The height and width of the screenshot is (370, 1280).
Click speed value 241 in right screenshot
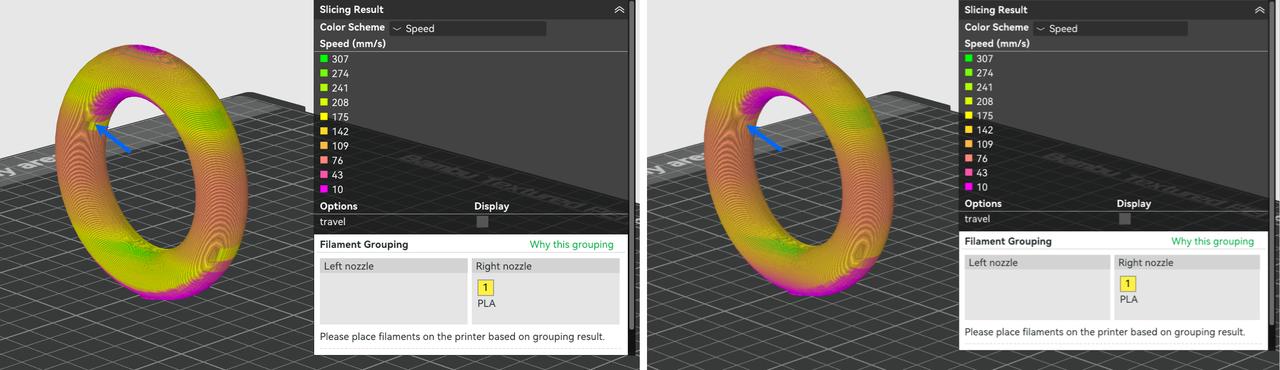[x=984, y=87]
